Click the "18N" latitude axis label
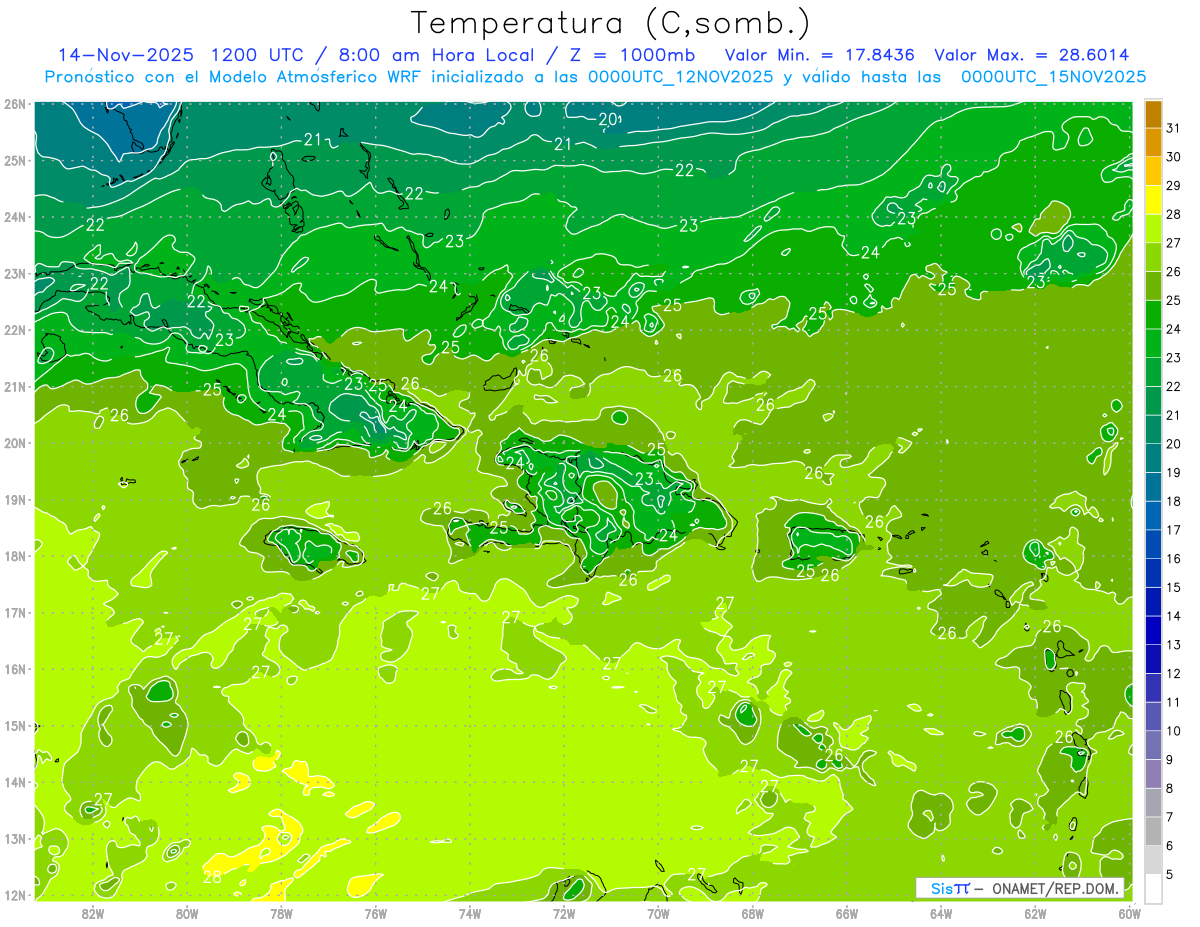1200x927 pixels. click(15, 556)
